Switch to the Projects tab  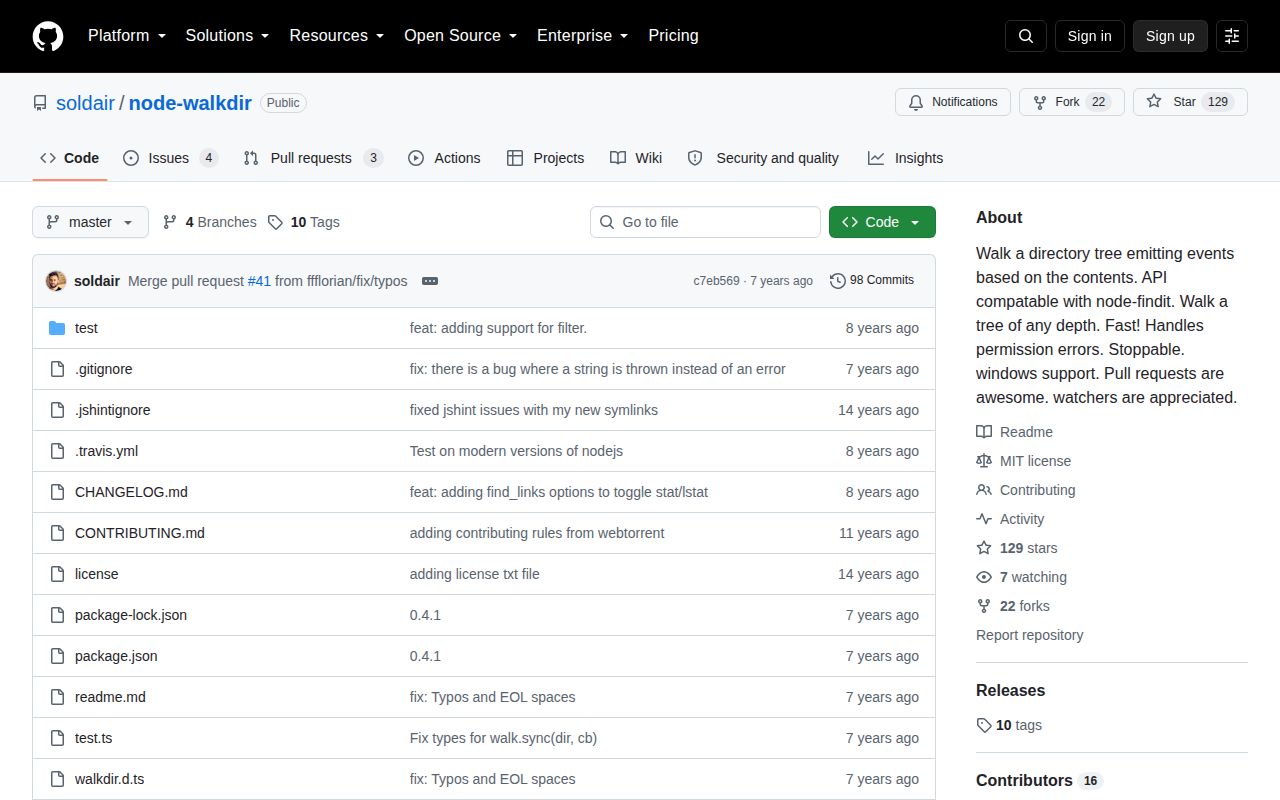pos(545,158)
